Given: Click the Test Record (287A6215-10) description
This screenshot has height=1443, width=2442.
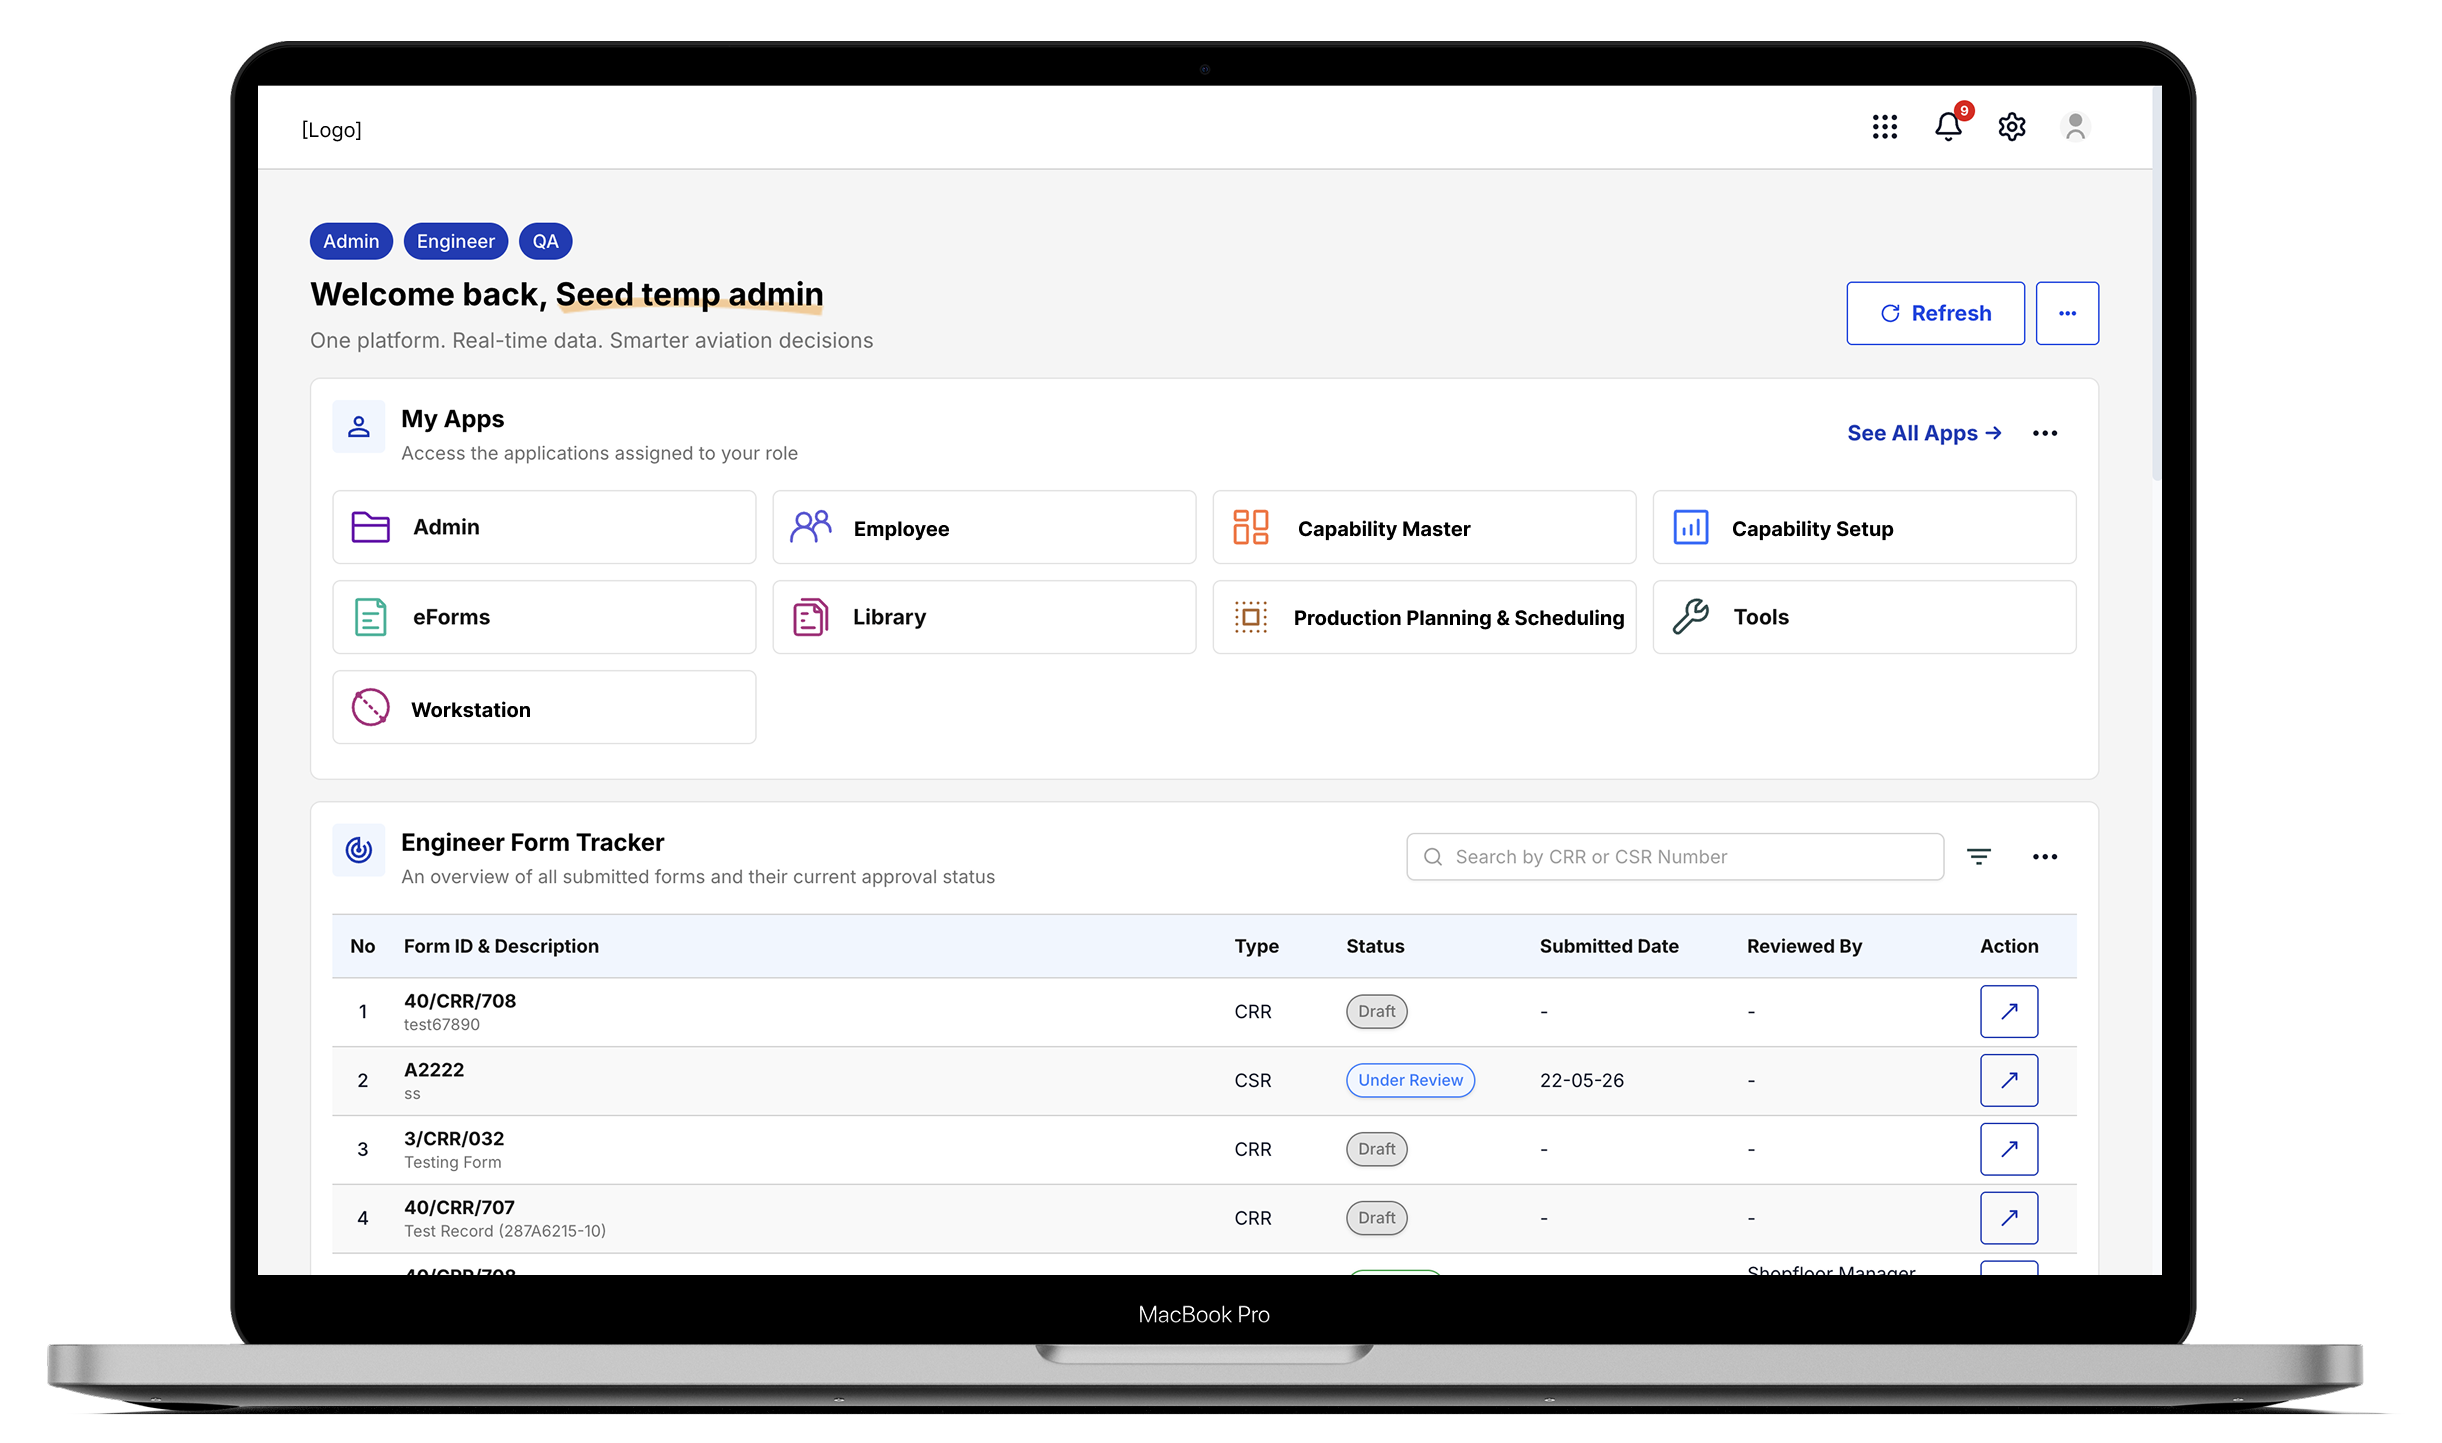Looking at the screenshot, I should pyautogui.click(x=505, y=1231).
